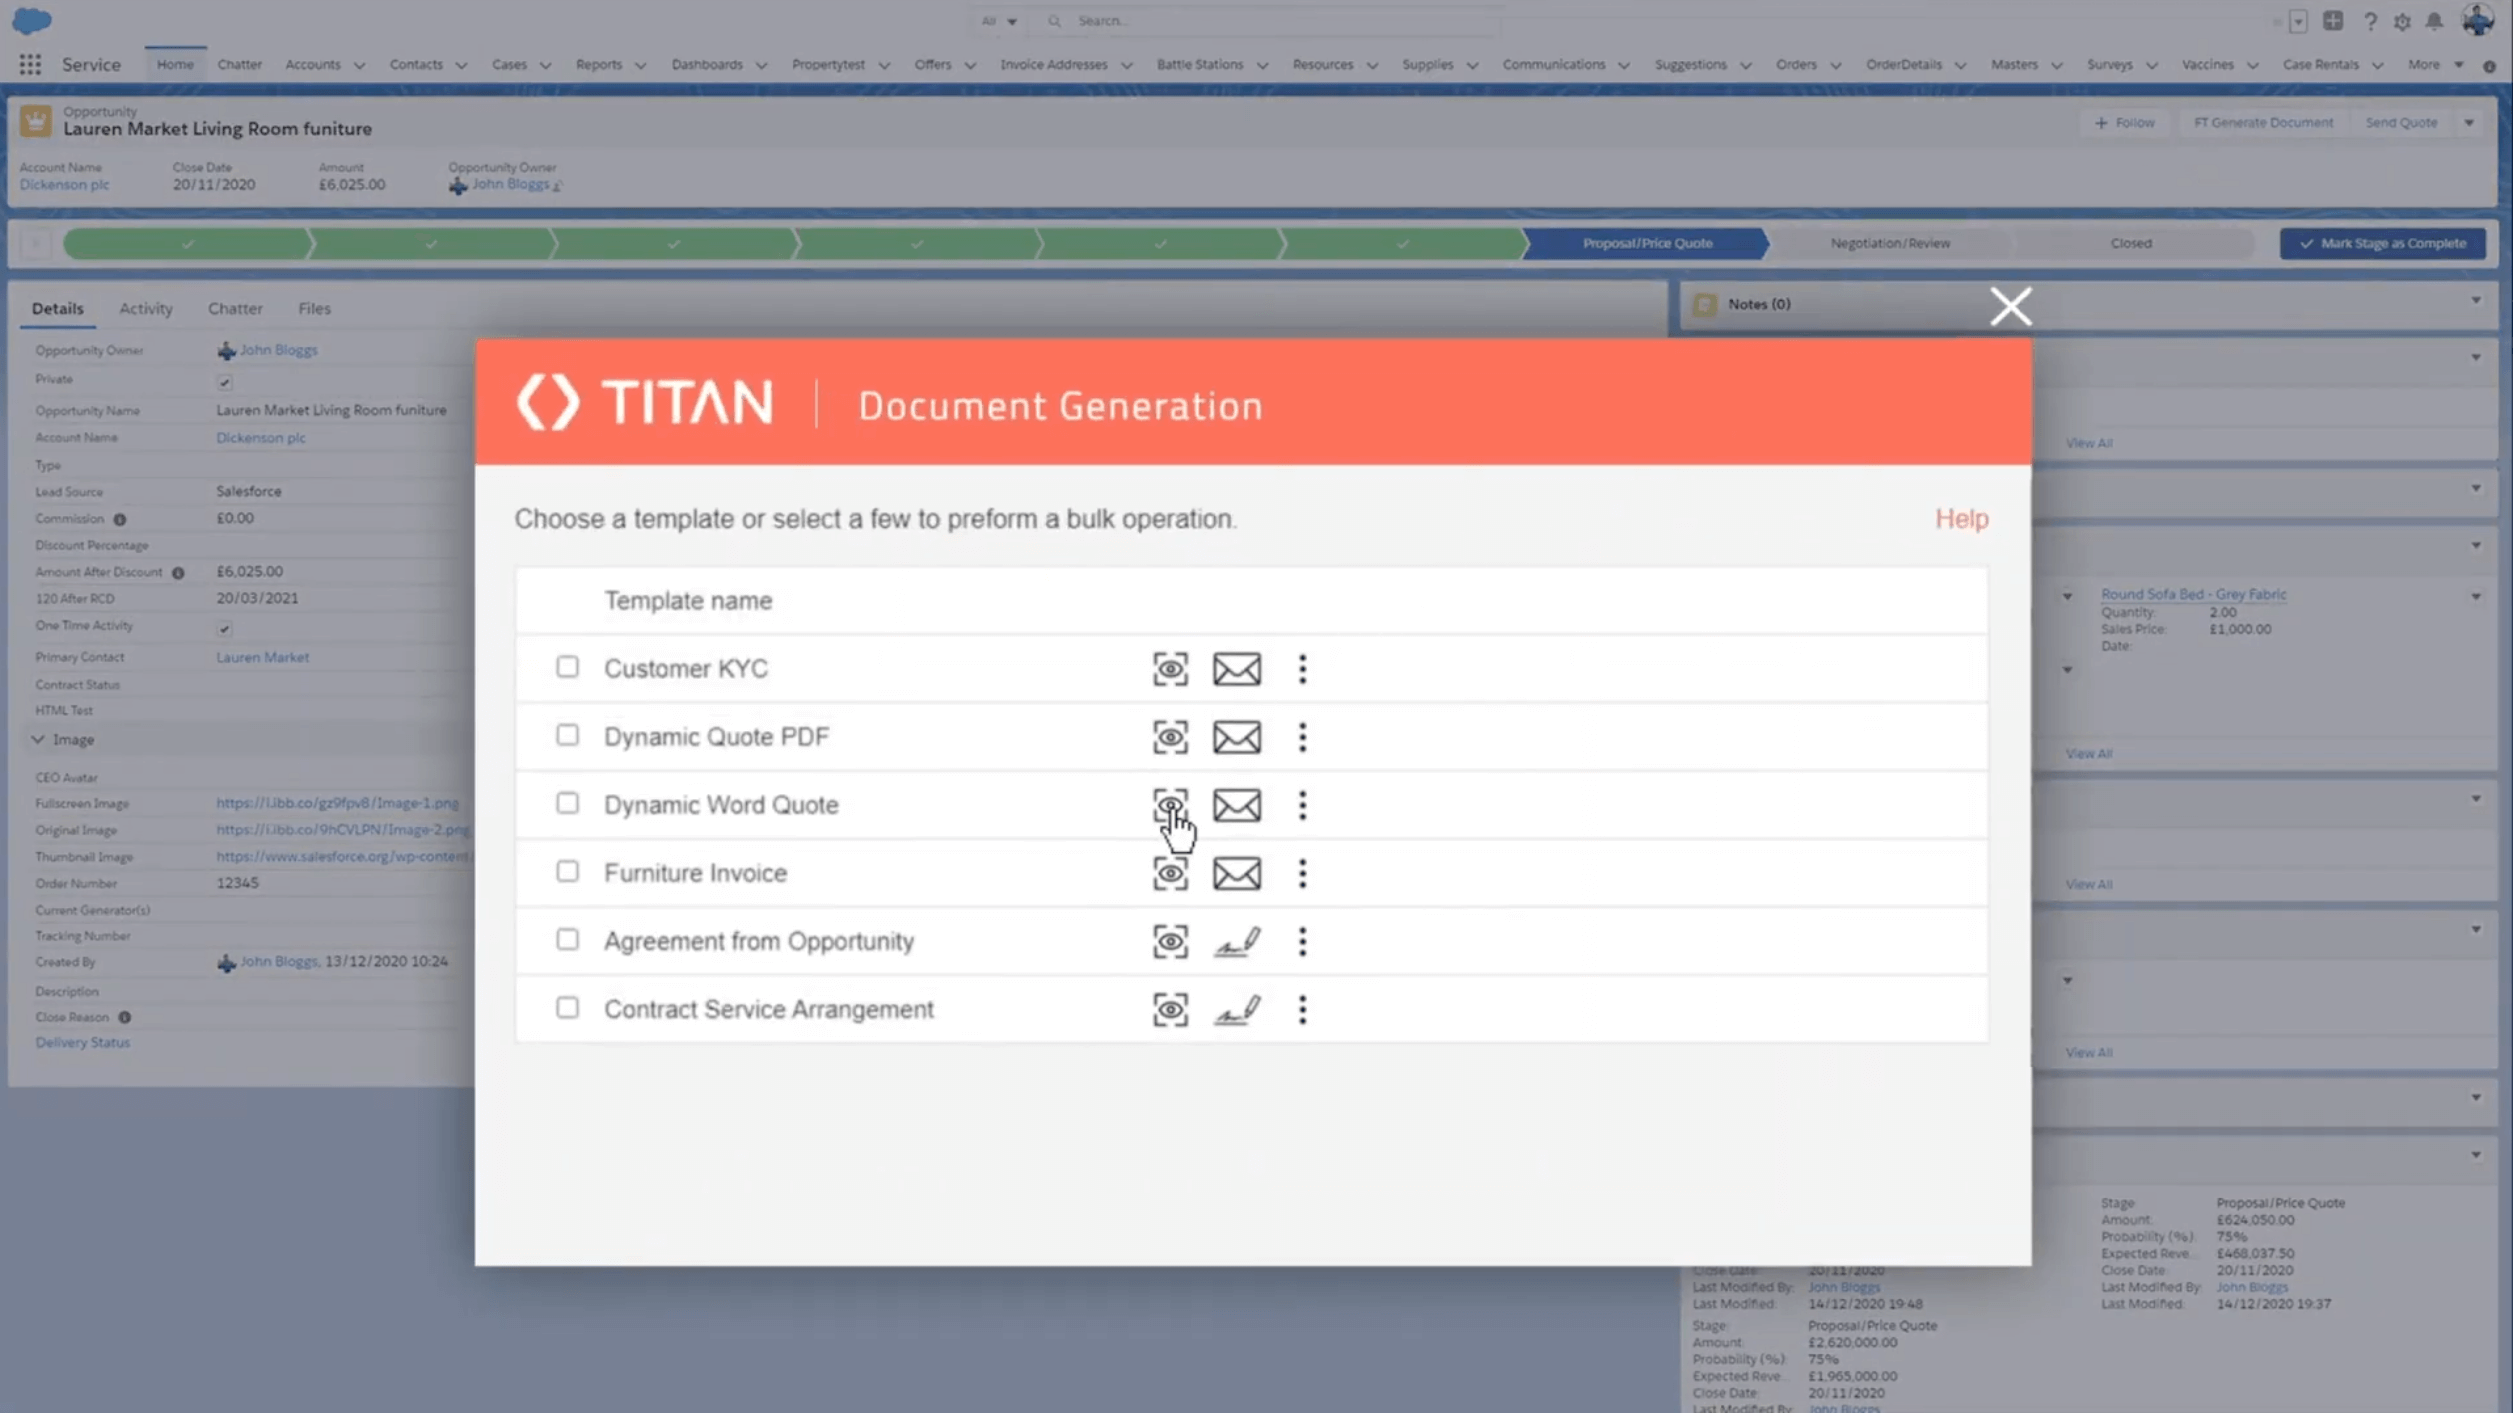The width and height of the screenshot is (2513, 1413).
Task: Click Mark Stage as Complete button
Action: coord(2382,243)
